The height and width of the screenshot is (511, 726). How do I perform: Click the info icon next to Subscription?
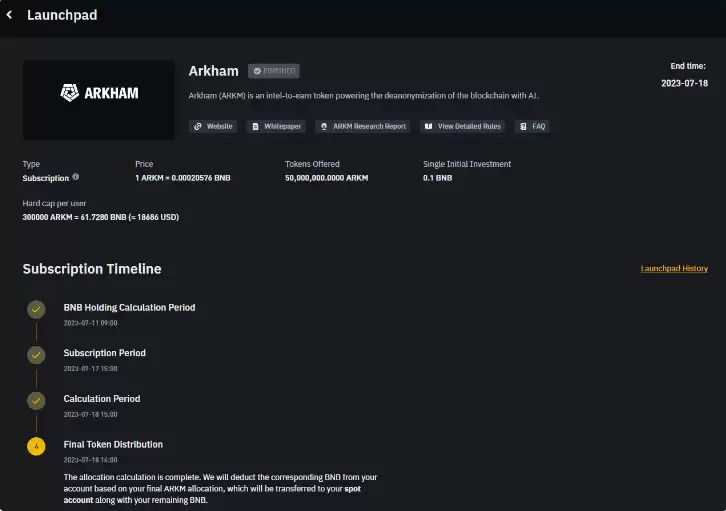click(76, 177)
